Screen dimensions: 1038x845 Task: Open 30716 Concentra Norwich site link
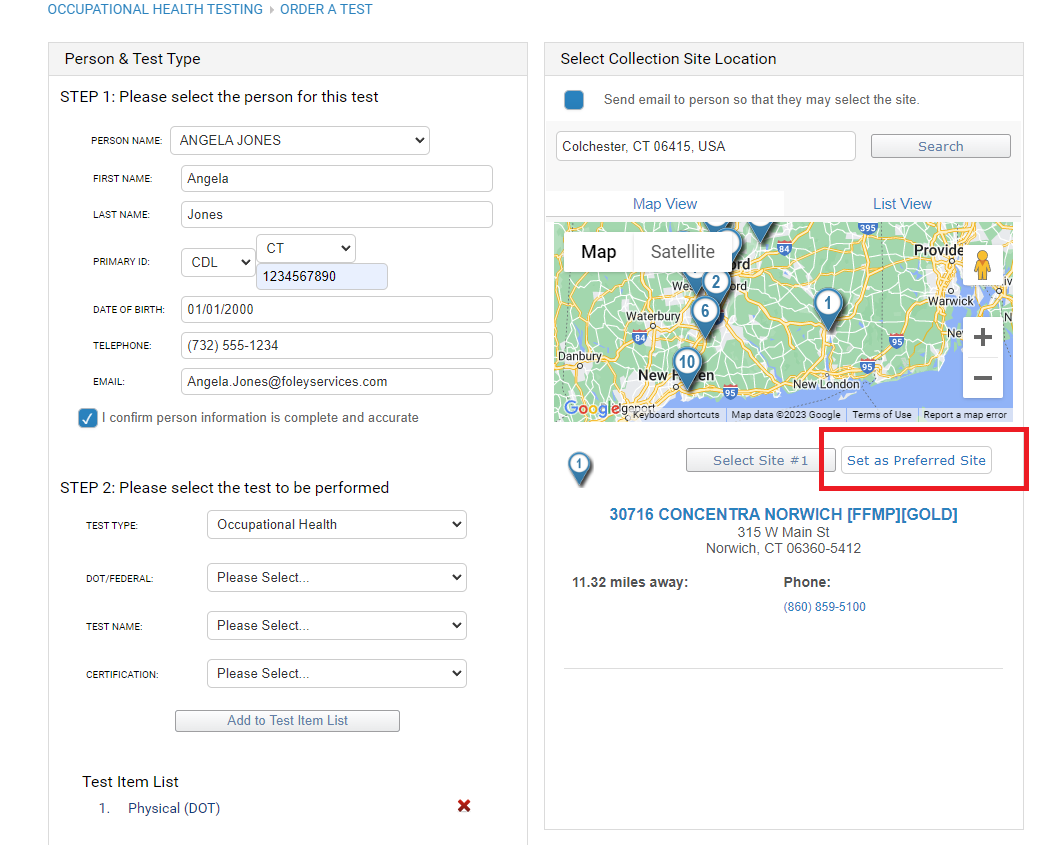(783, 514)
